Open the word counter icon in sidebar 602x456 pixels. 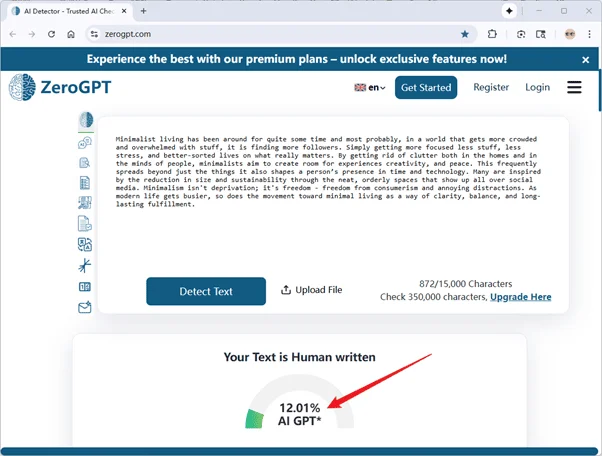coord(85,287)
